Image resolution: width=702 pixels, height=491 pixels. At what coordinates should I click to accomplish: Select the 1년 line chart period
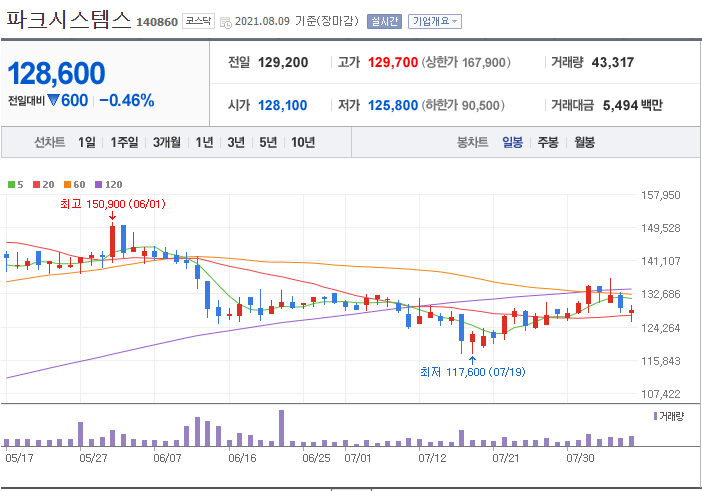click(x=204, y=142)
